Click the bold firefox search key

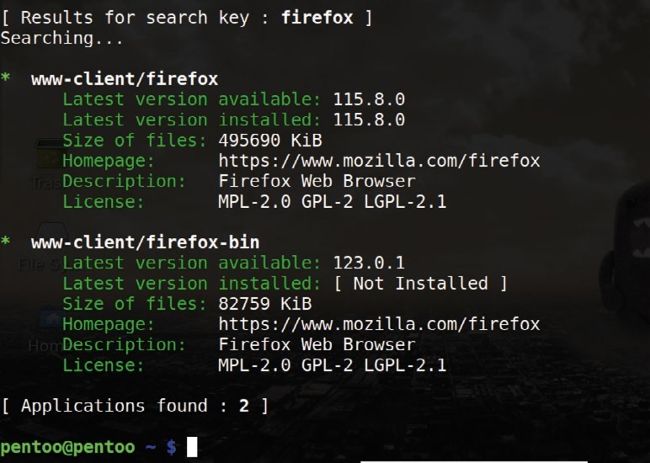317,18
